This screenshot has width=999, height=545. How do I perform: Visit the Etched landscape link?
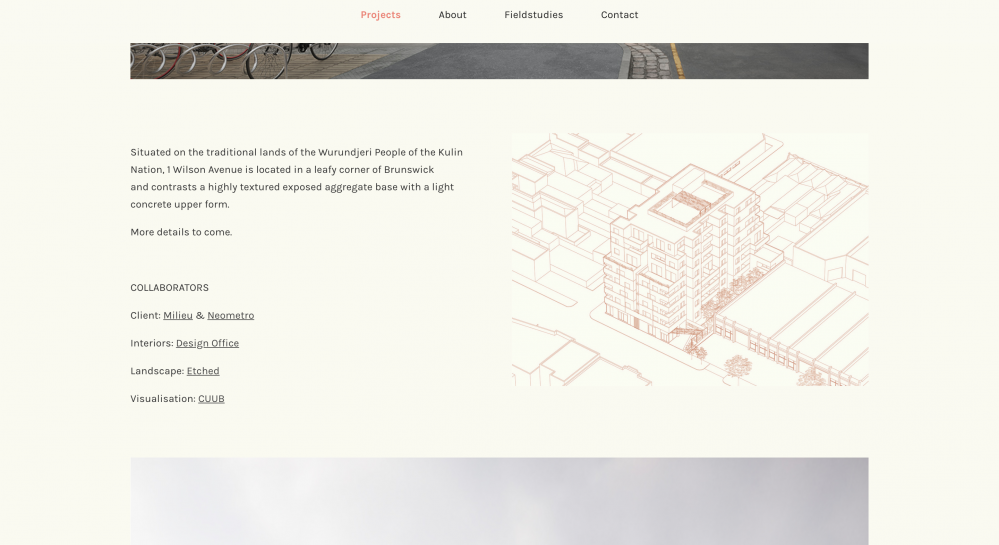pos(203,371)
